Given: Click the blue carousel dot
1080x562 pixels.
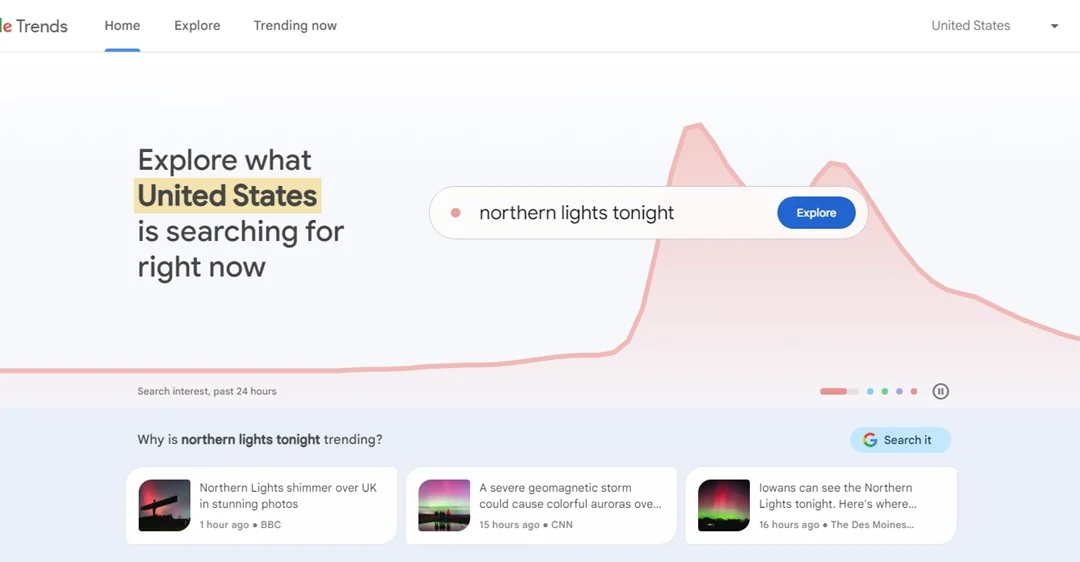Looking at the screenshot, I should pos(870,392).
